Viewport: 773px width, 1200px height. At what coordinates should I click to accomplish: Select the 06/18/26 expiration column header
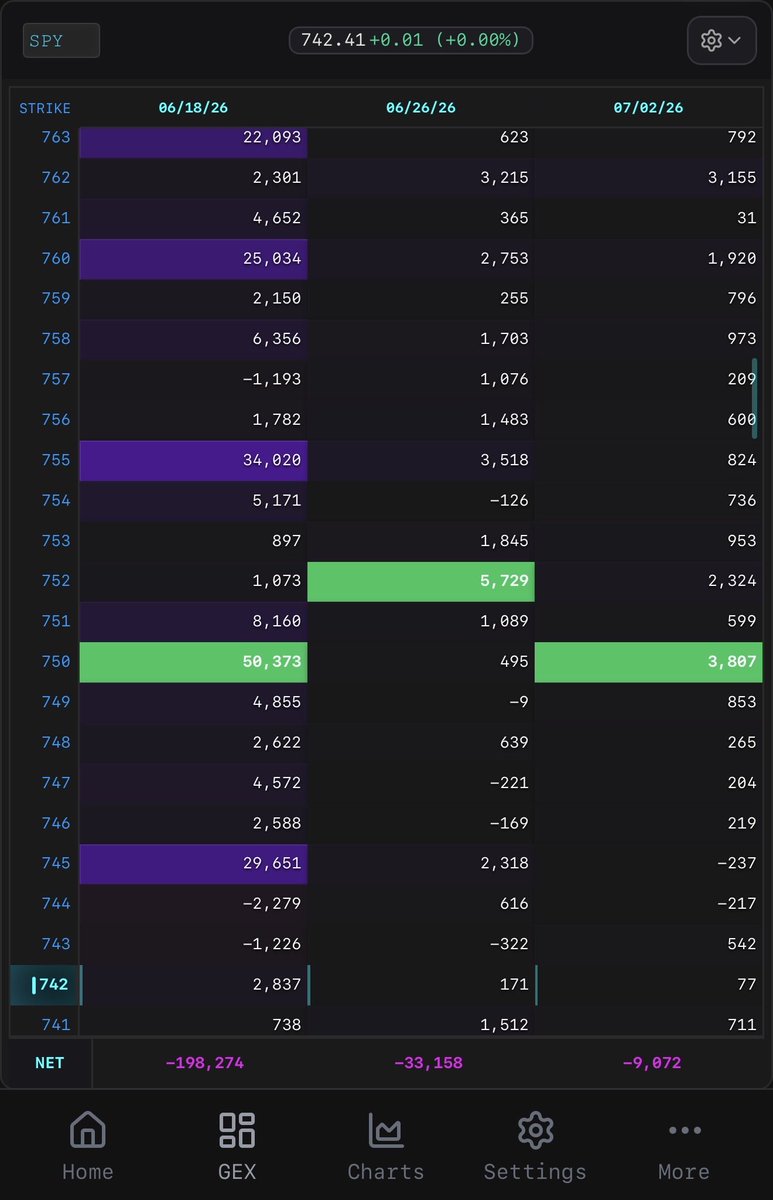click(x=193, y=108)
